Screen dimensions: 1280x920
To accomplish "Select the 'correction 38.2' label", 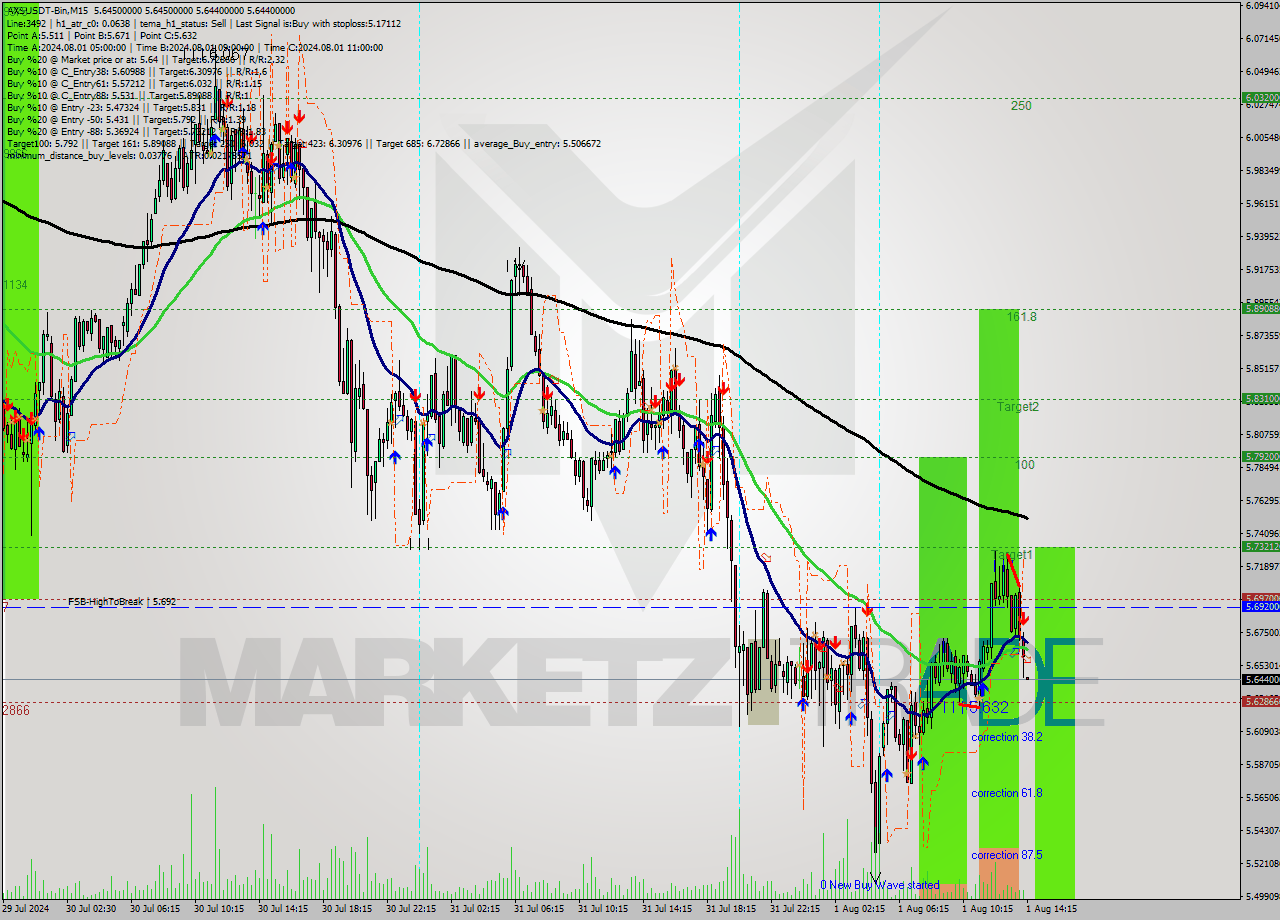I will point(1007,737).
